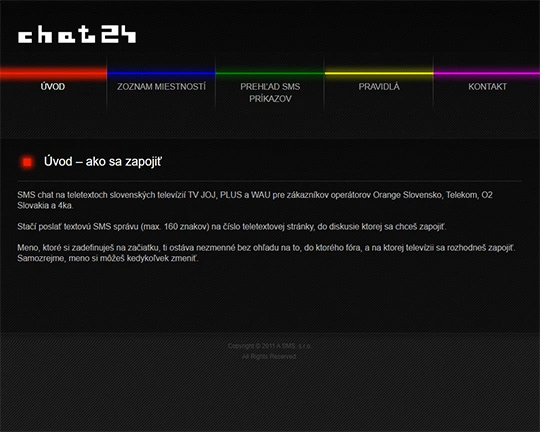The width and height of the screenshot is (540, 432).
Task: Click the red square heading icon
Action: (x=27, y=162)
